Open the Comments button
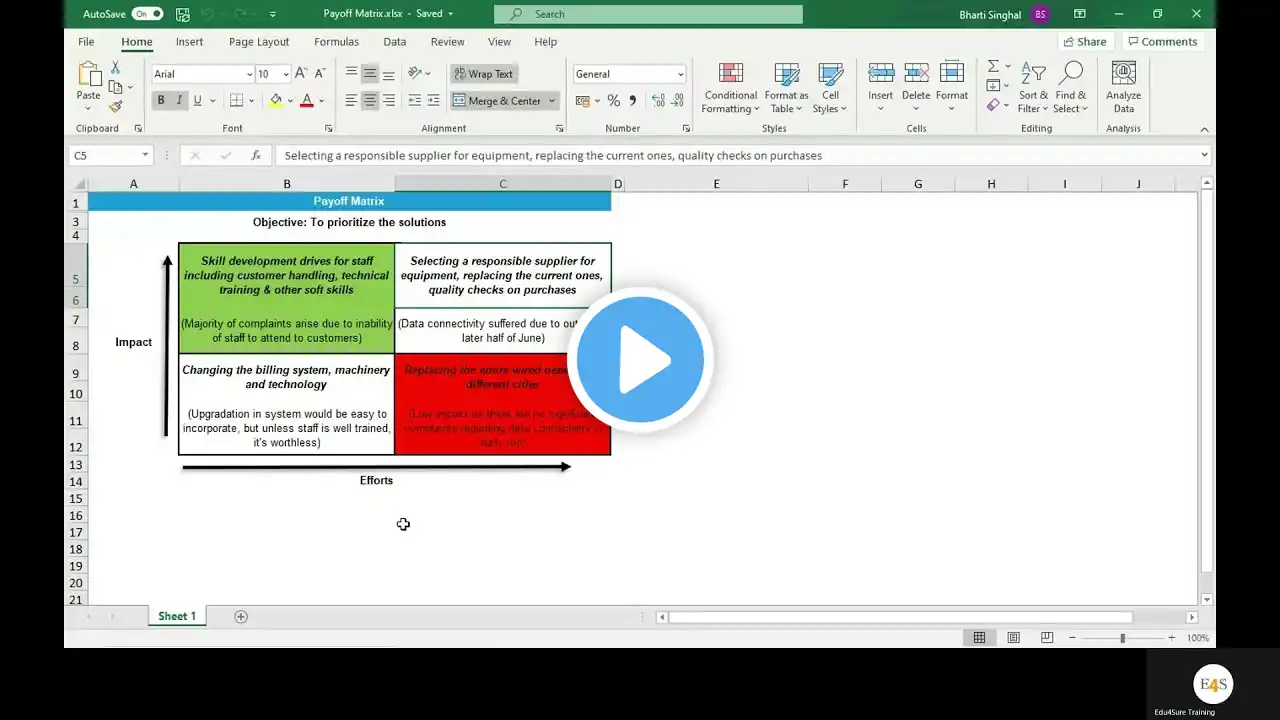 click(1161, 42)
